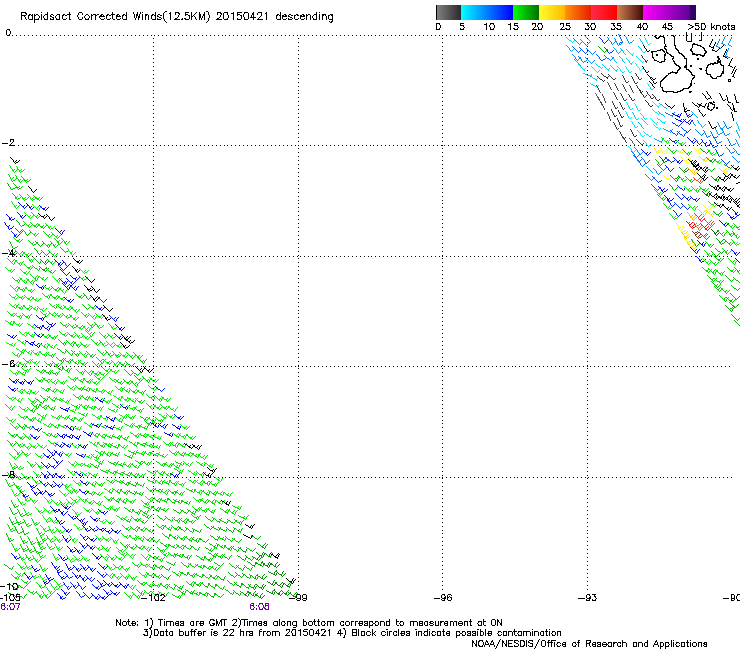The height and width of the screenshot is (650, 740).
Task: Click the chart title 'Rapidsact Corrected Winds(12.5KM)'
Action: 115,17
